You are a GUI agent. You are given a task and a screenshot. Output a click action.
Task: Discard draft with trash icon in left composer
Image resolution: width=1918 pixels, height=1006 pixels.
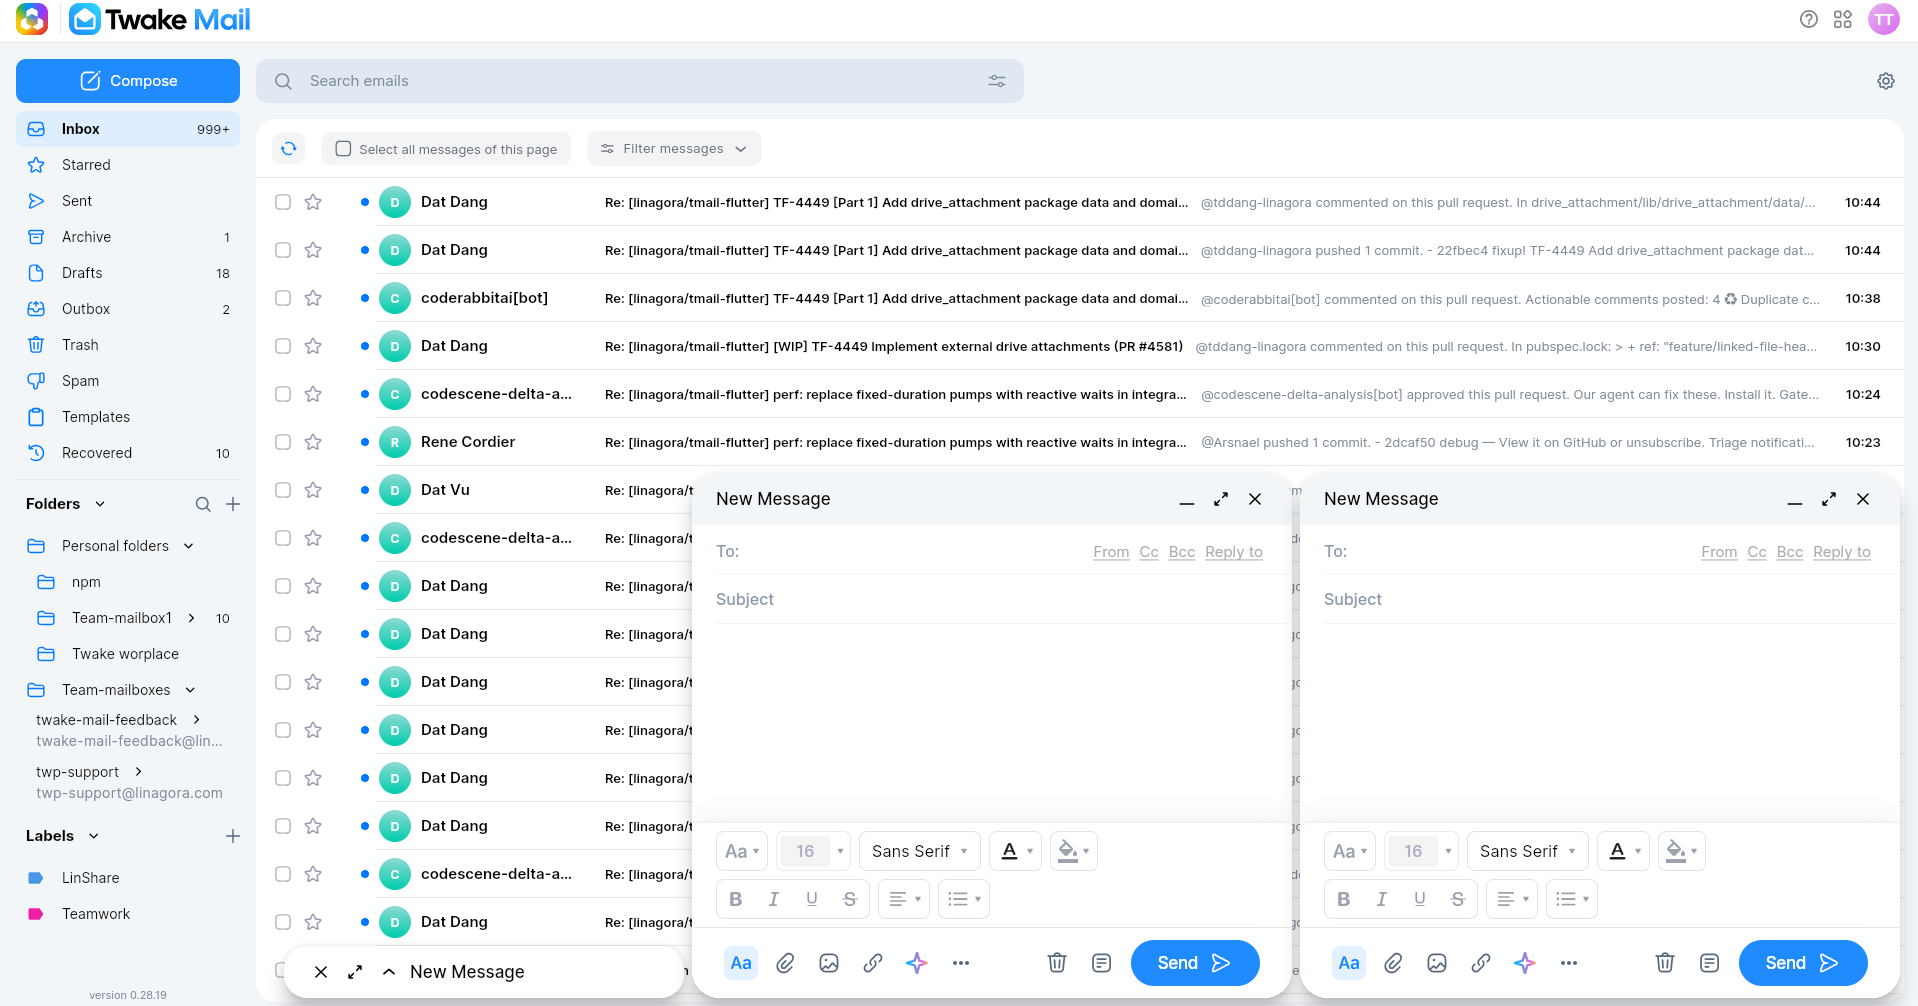(1057, 963)
